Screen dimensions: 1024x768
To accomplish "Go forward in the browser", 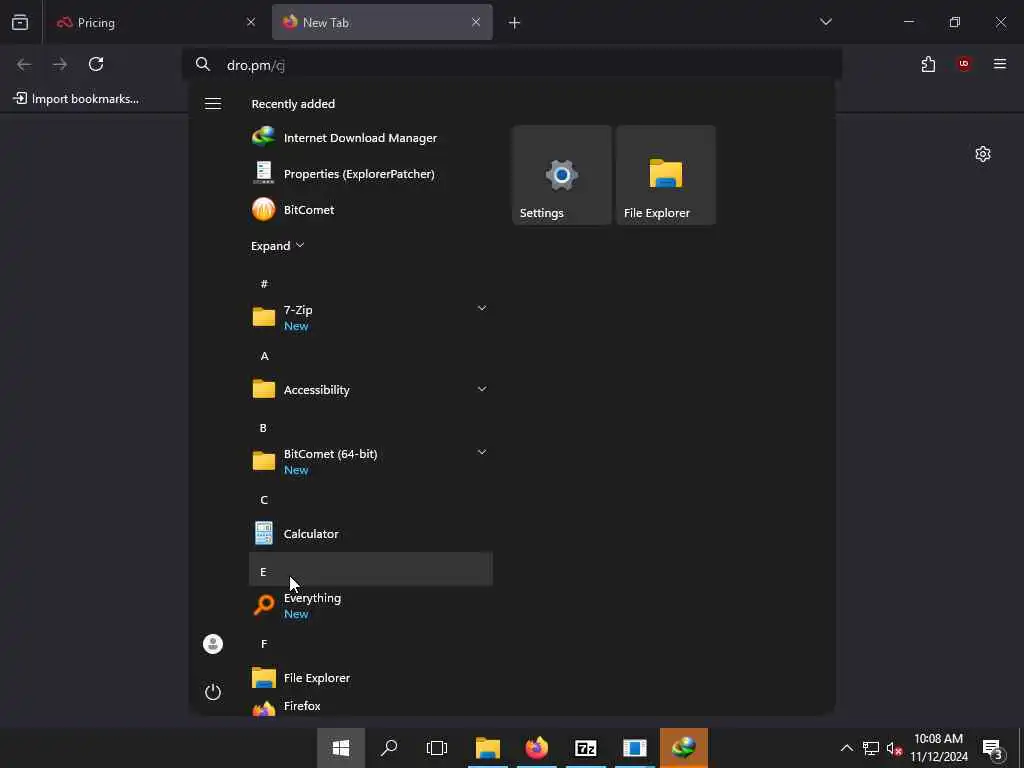I will click(x=60, y=64).
